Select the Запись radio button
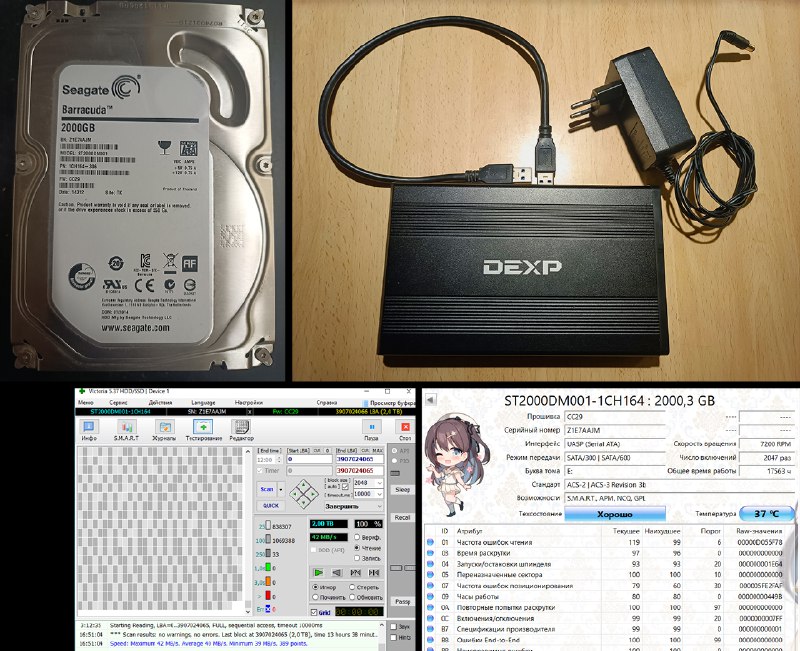The width and height of the screenshot is (800, 651). point(357,558)
